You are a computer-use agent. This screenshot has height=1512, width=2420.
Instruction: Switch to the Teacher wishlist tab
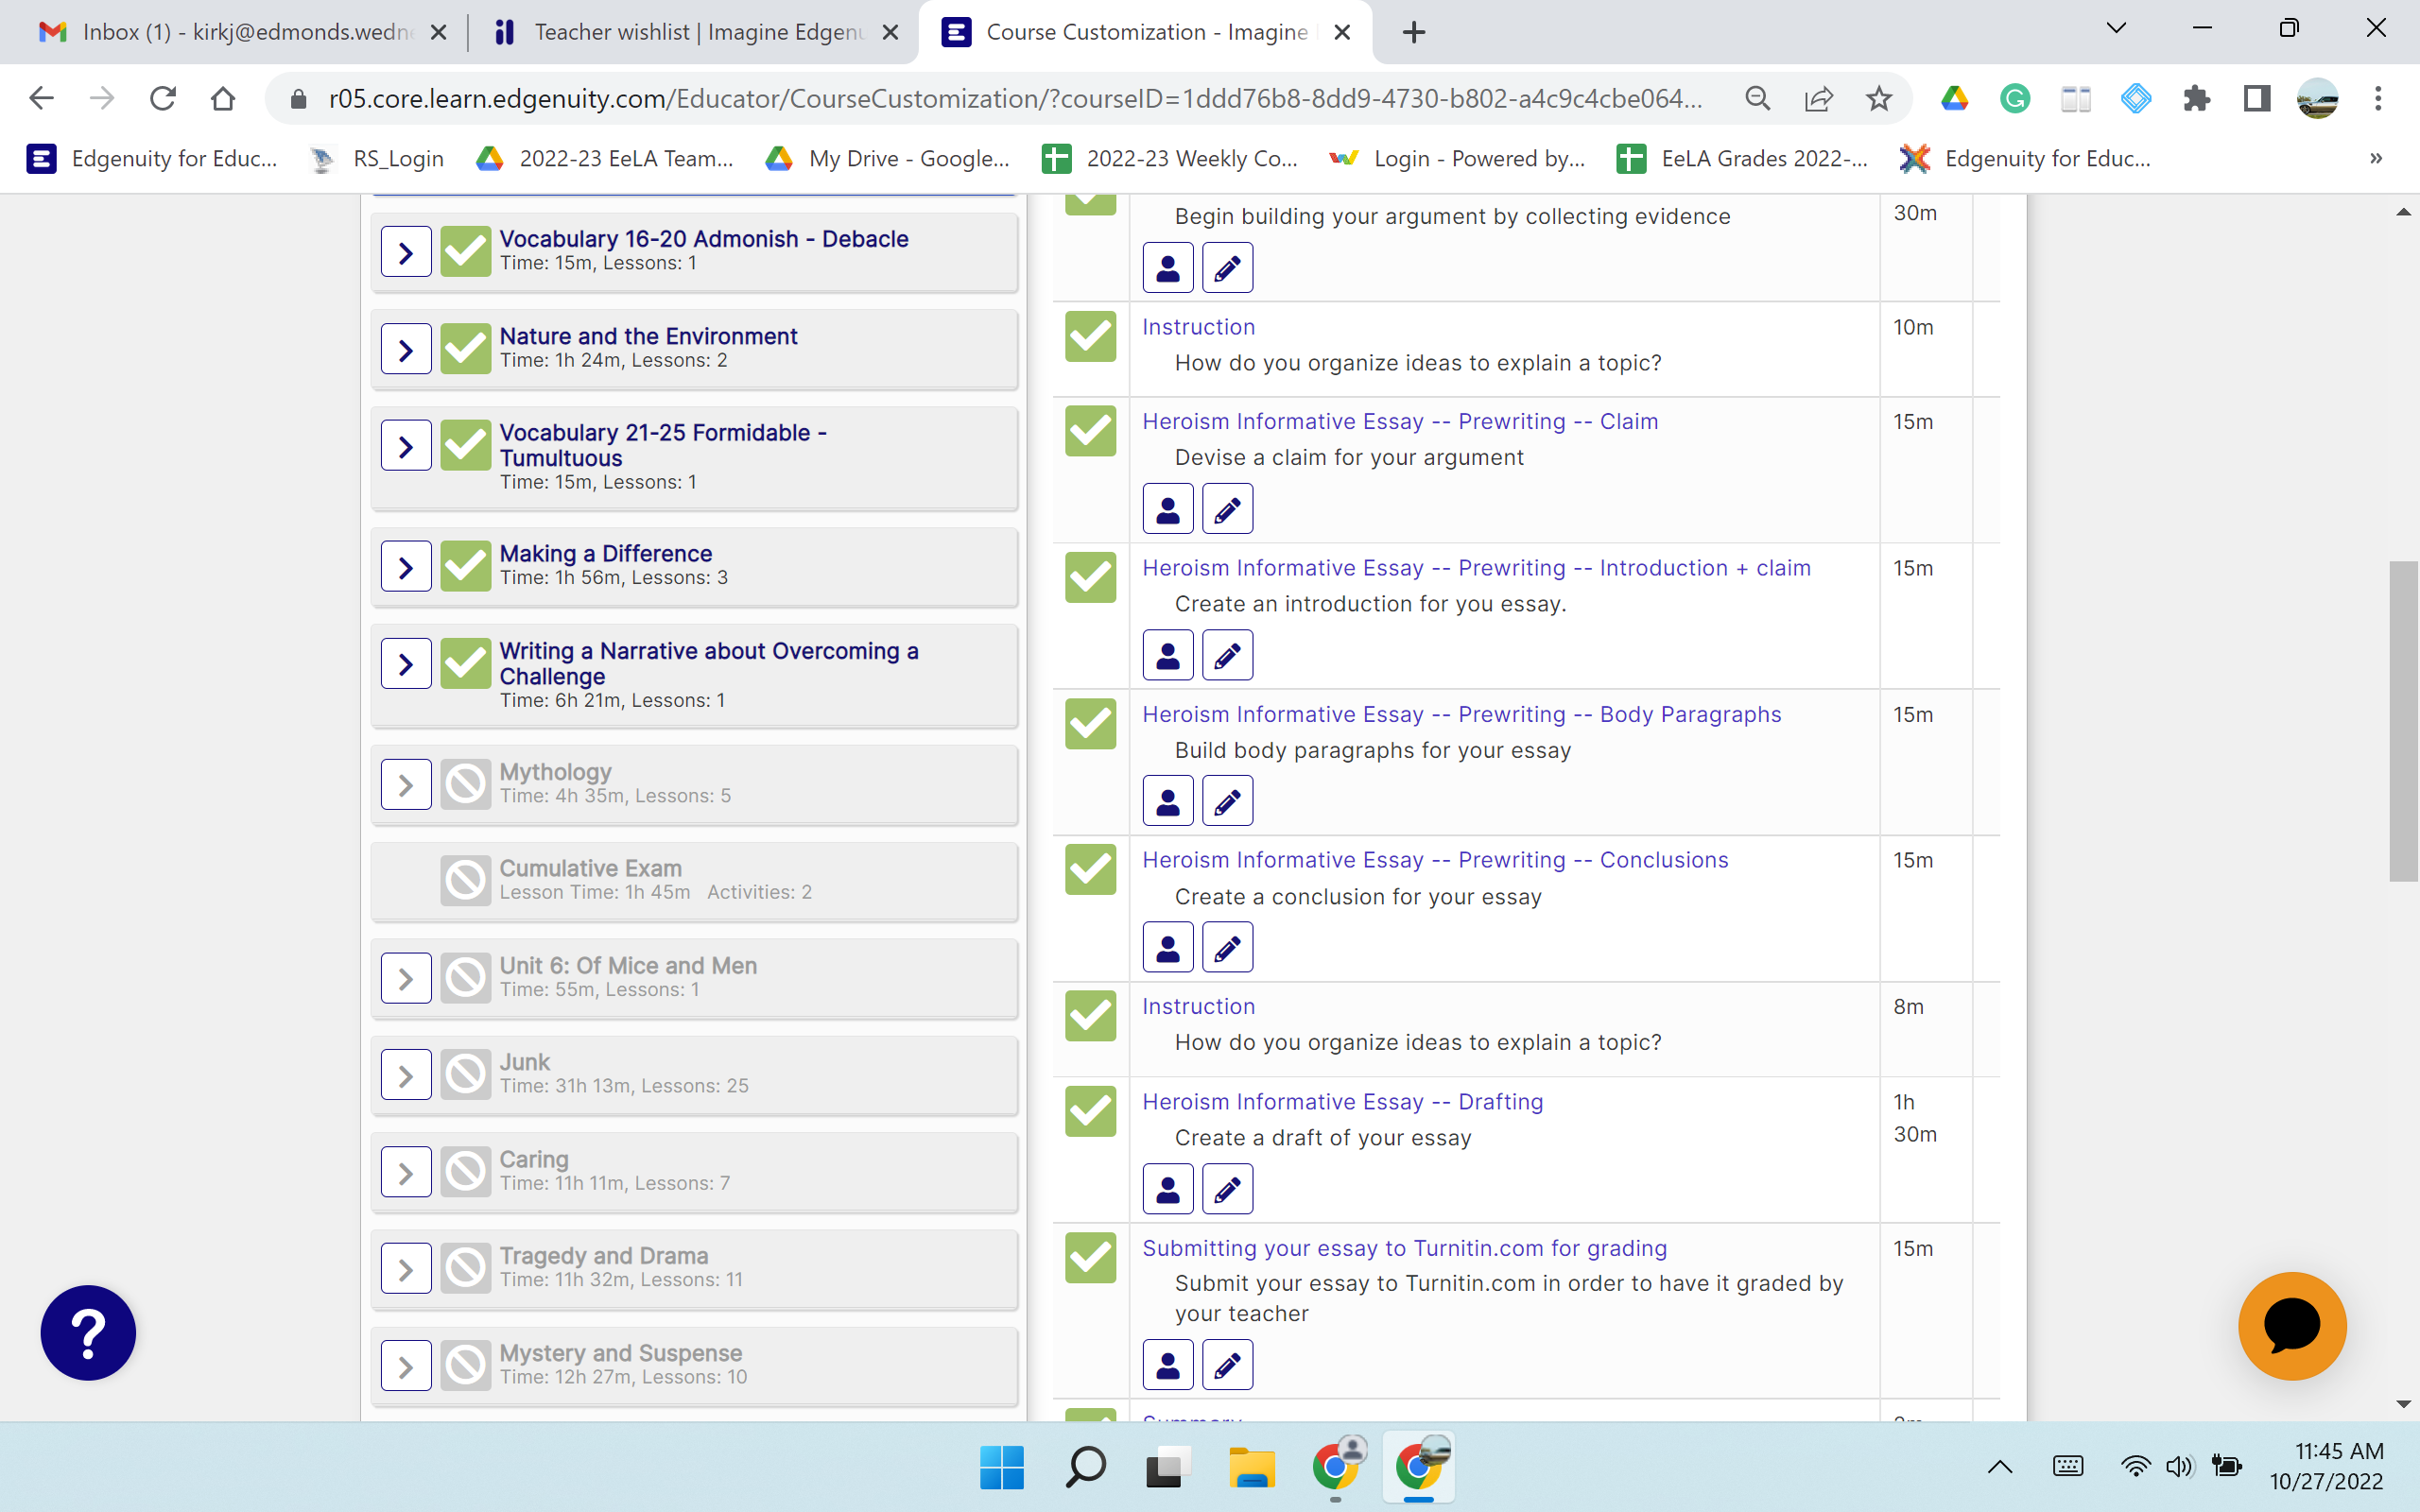coord(697,32)
